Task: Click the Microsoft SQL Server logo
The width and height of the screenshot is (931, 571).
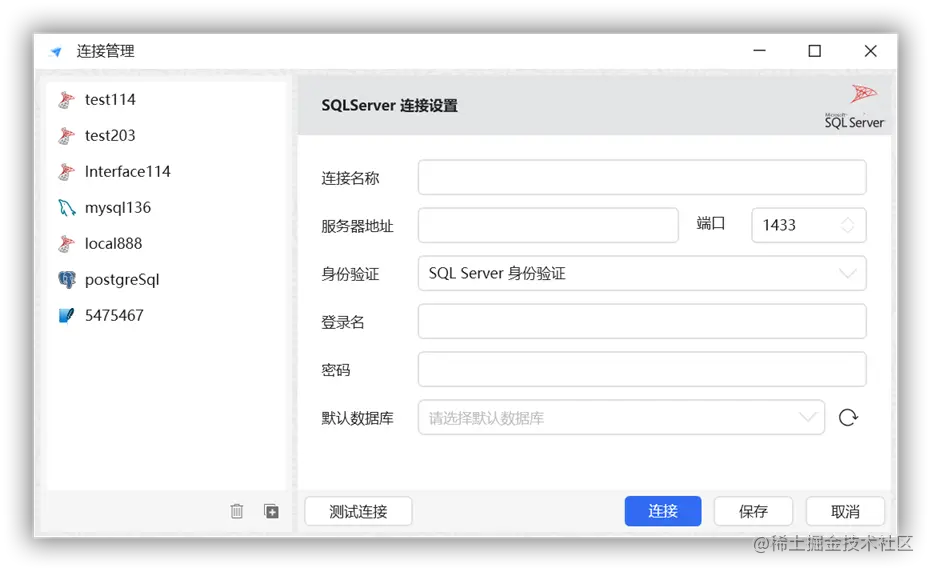Action: click(854, 107)
